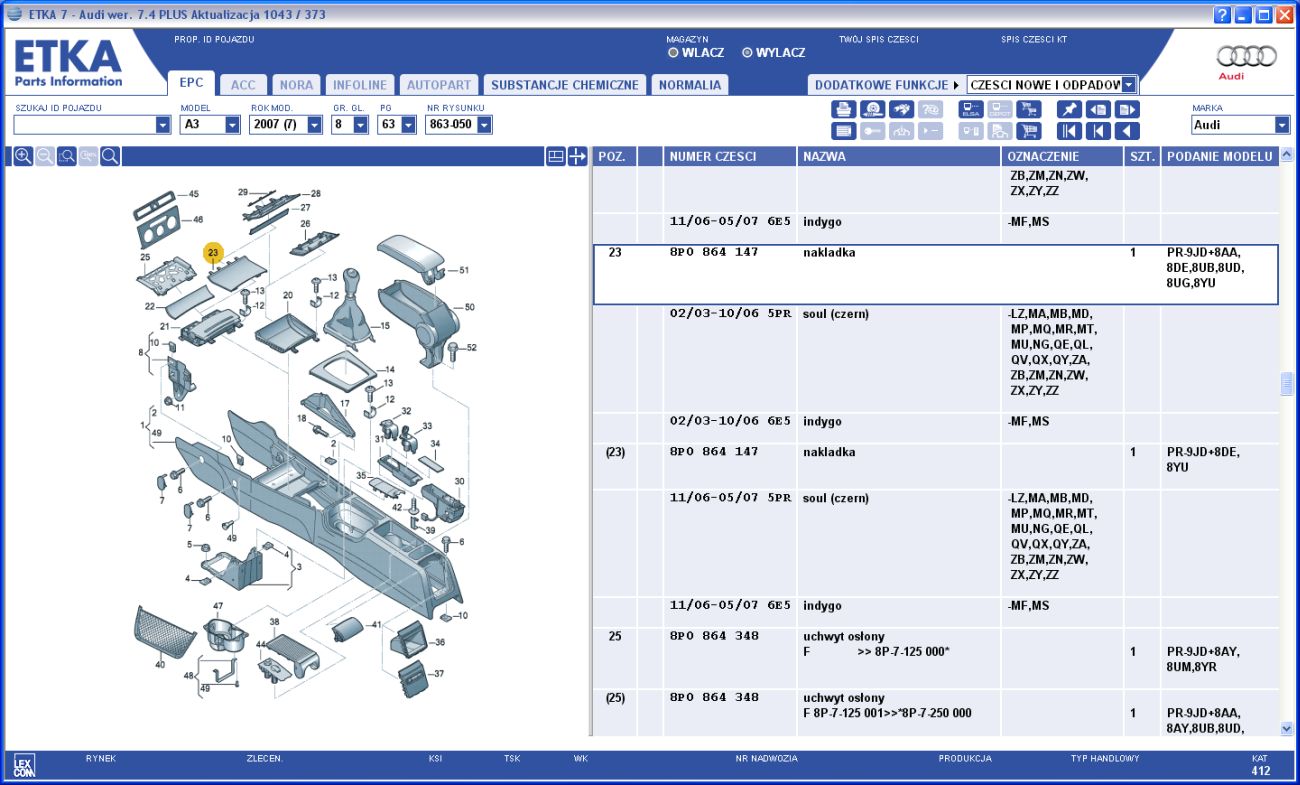Open the GR. GL. dropdown showing 8

coord(361,125)
